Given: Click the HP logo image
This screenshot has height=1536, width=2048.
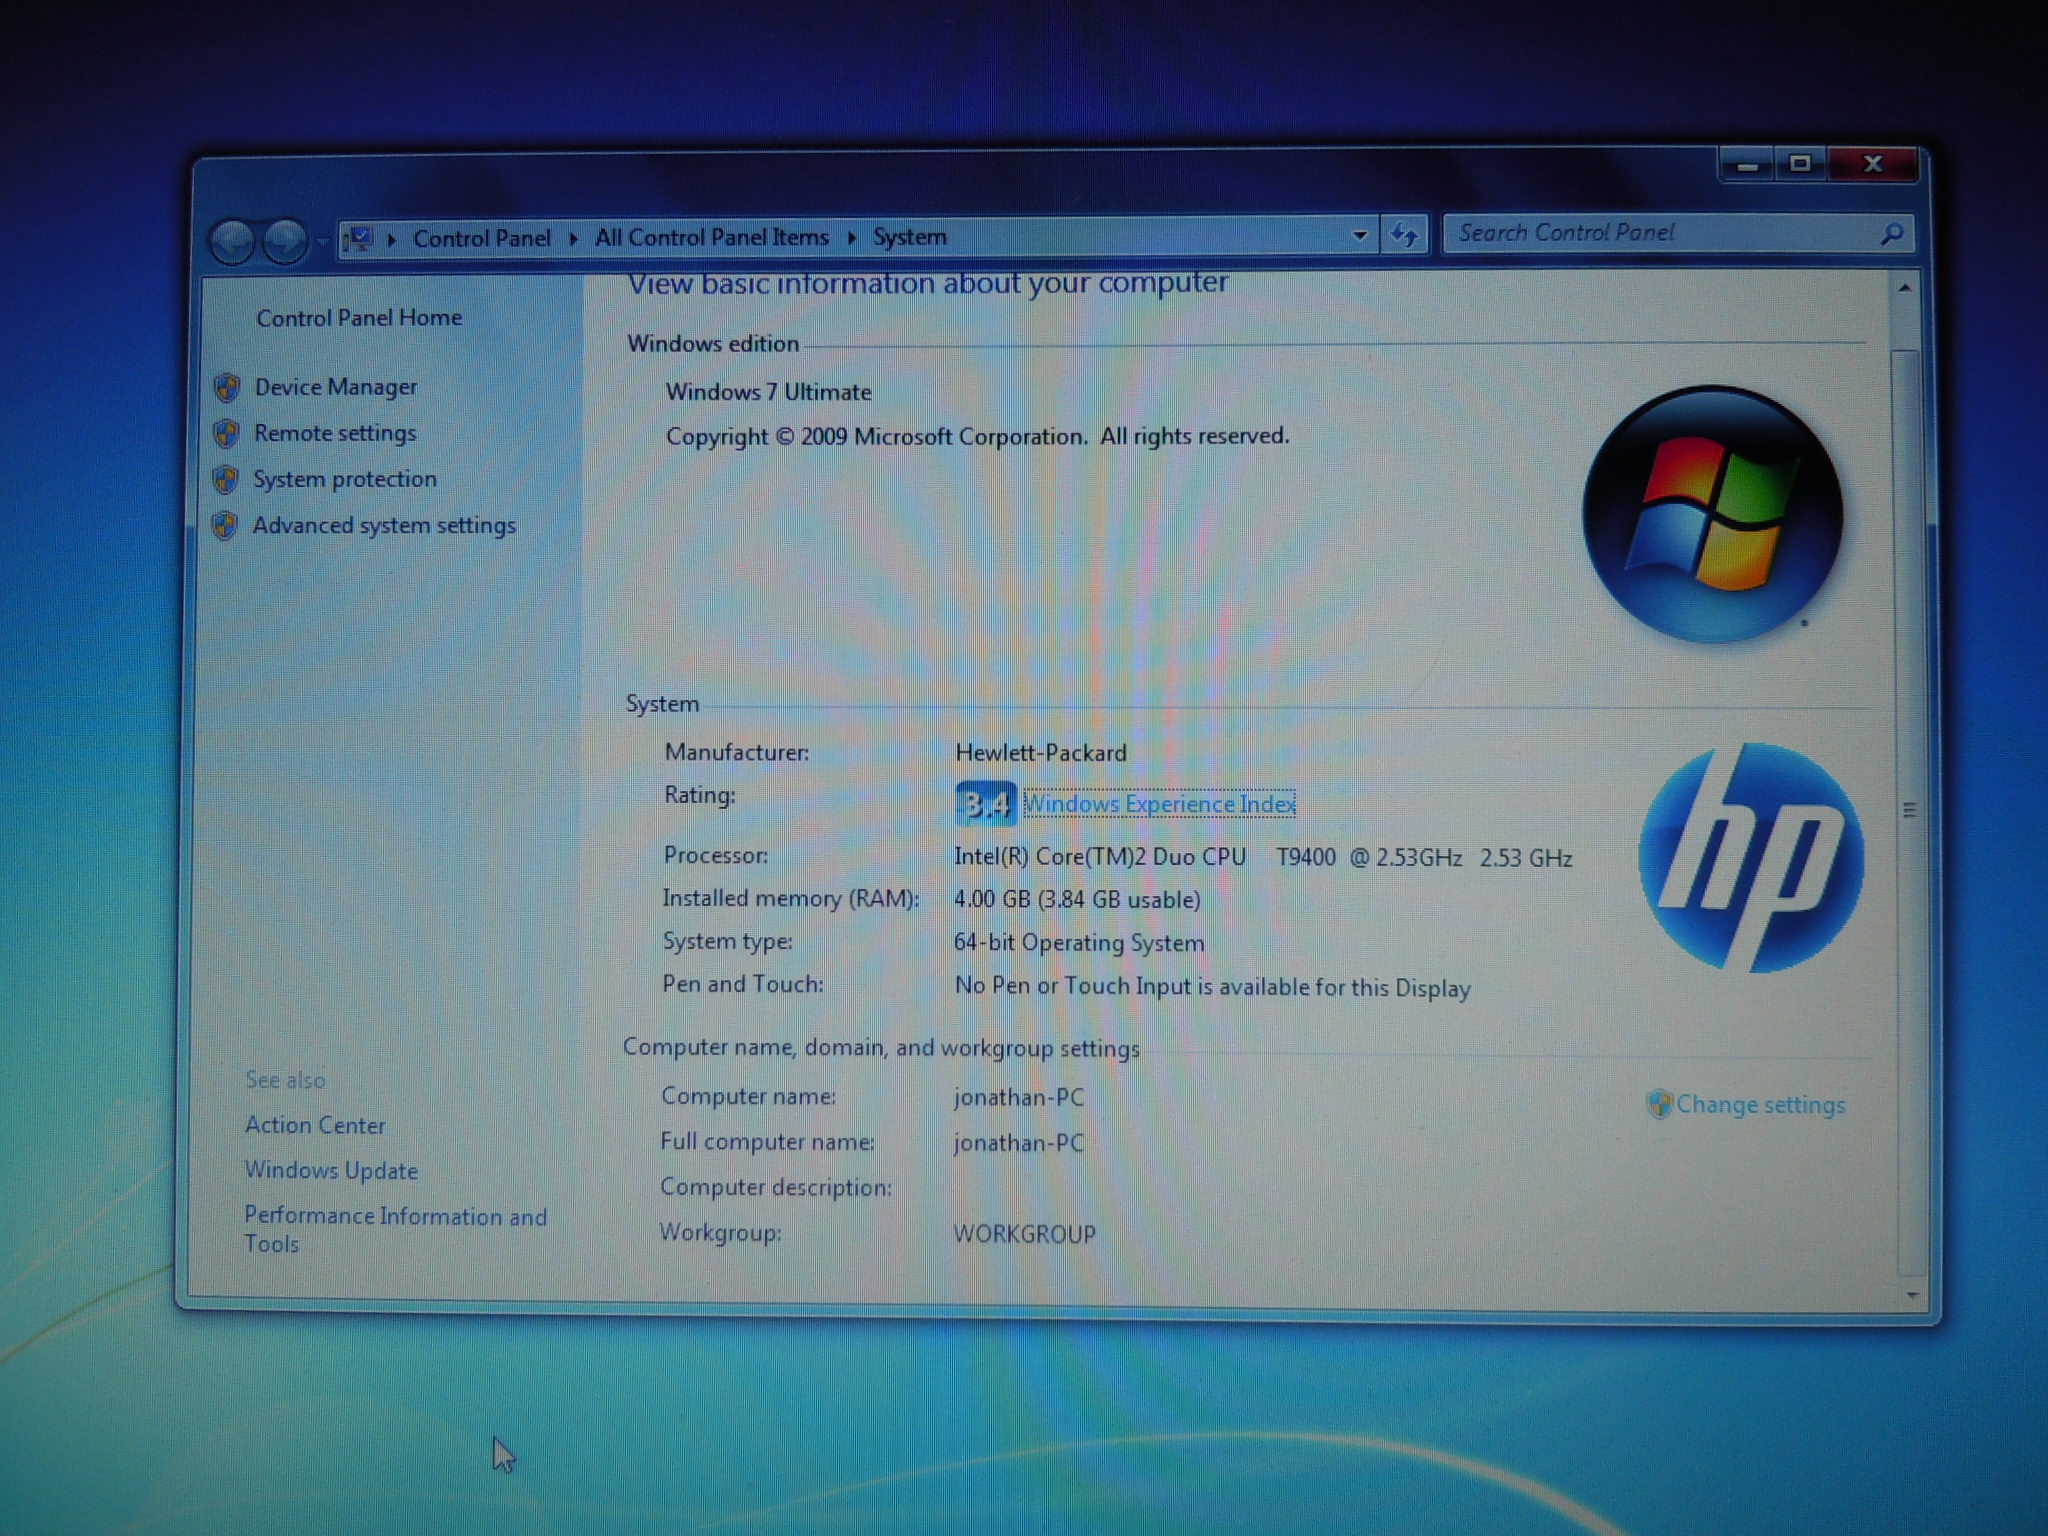Looking at the screenshot, I should click(x=1751, y=857).
